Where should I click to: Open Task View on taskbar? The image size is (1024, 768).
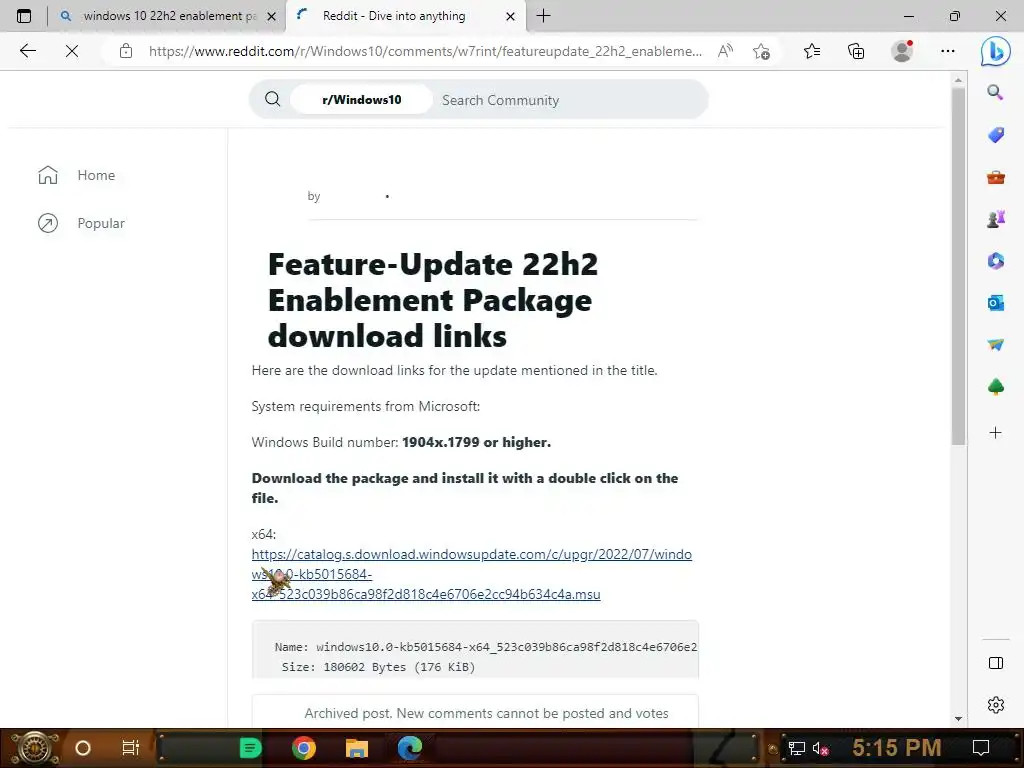131,748
